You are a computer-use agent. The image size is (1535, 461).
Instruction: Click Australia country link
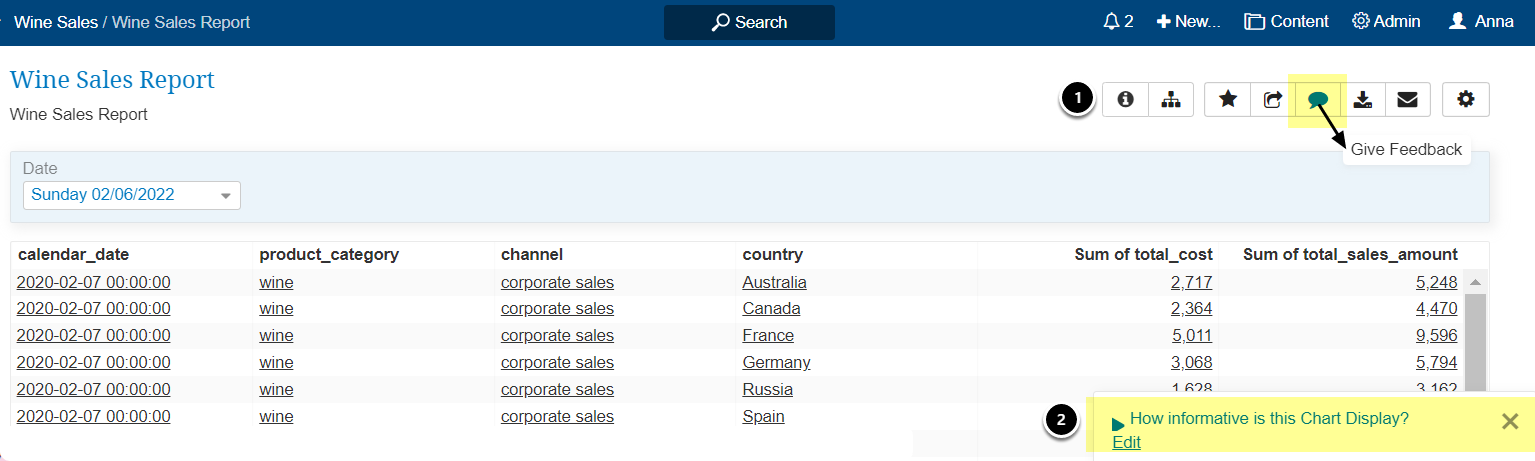[774, 282]
